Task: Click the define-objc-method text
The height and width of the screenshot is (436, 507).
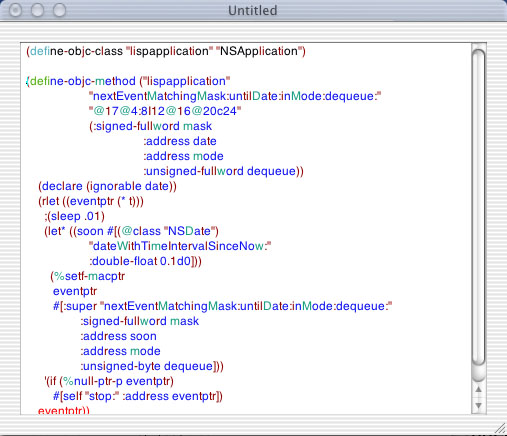Action: point(83,81)
